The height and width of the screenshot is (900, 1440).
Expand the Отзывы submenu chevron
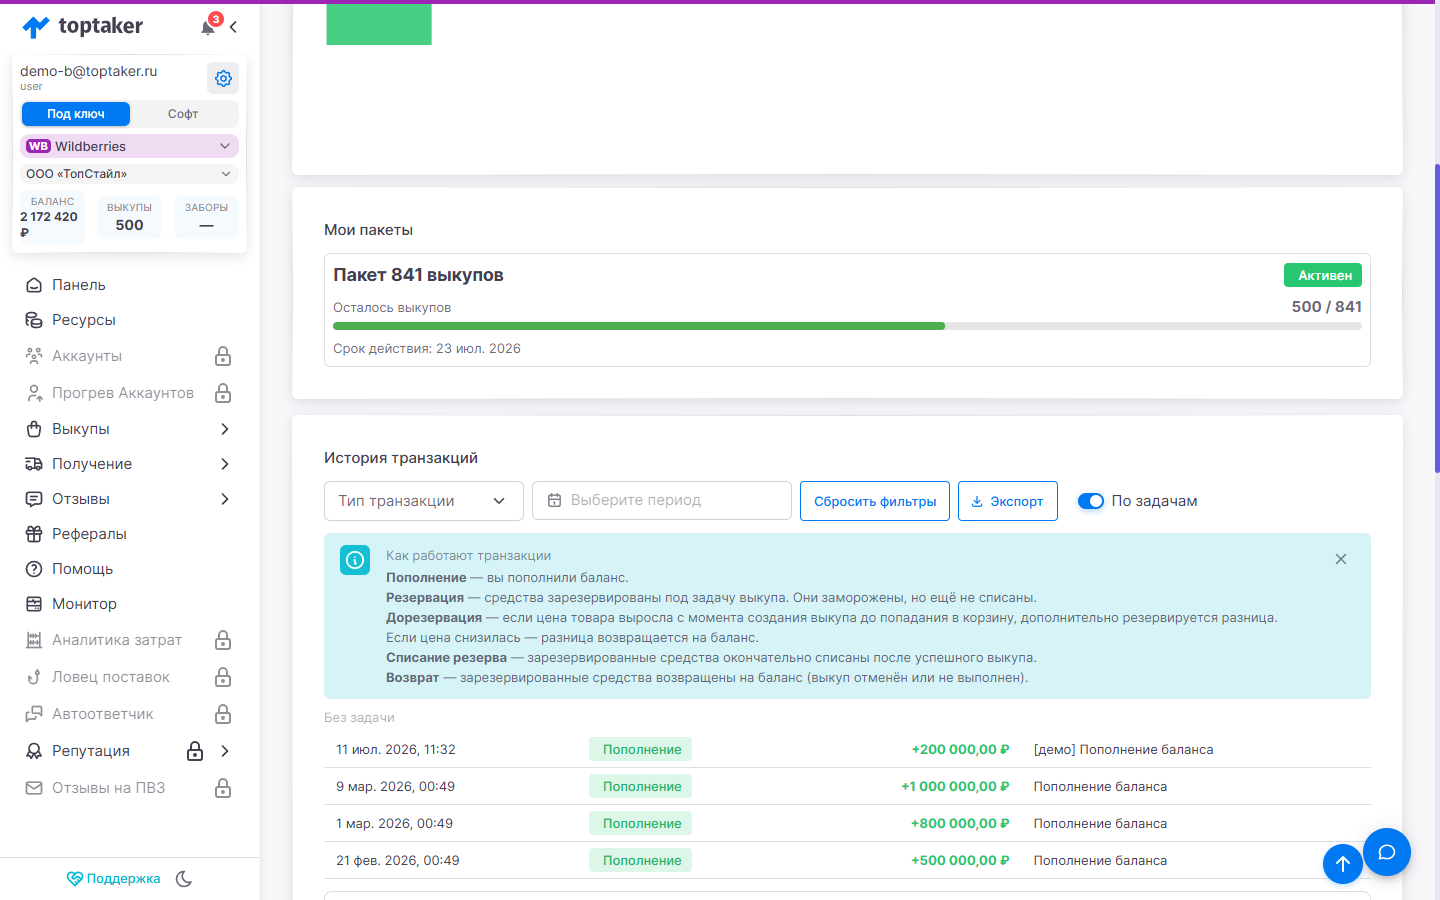(x=225, y=499)
